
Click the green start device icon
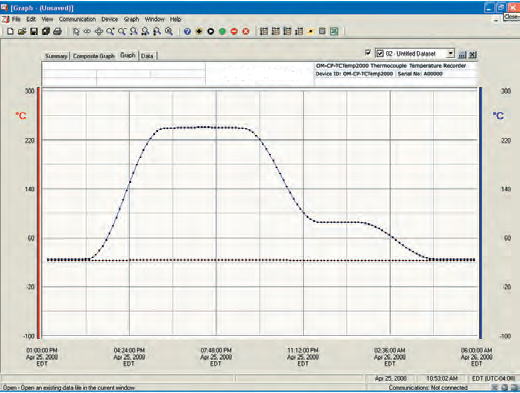(222, 31)
